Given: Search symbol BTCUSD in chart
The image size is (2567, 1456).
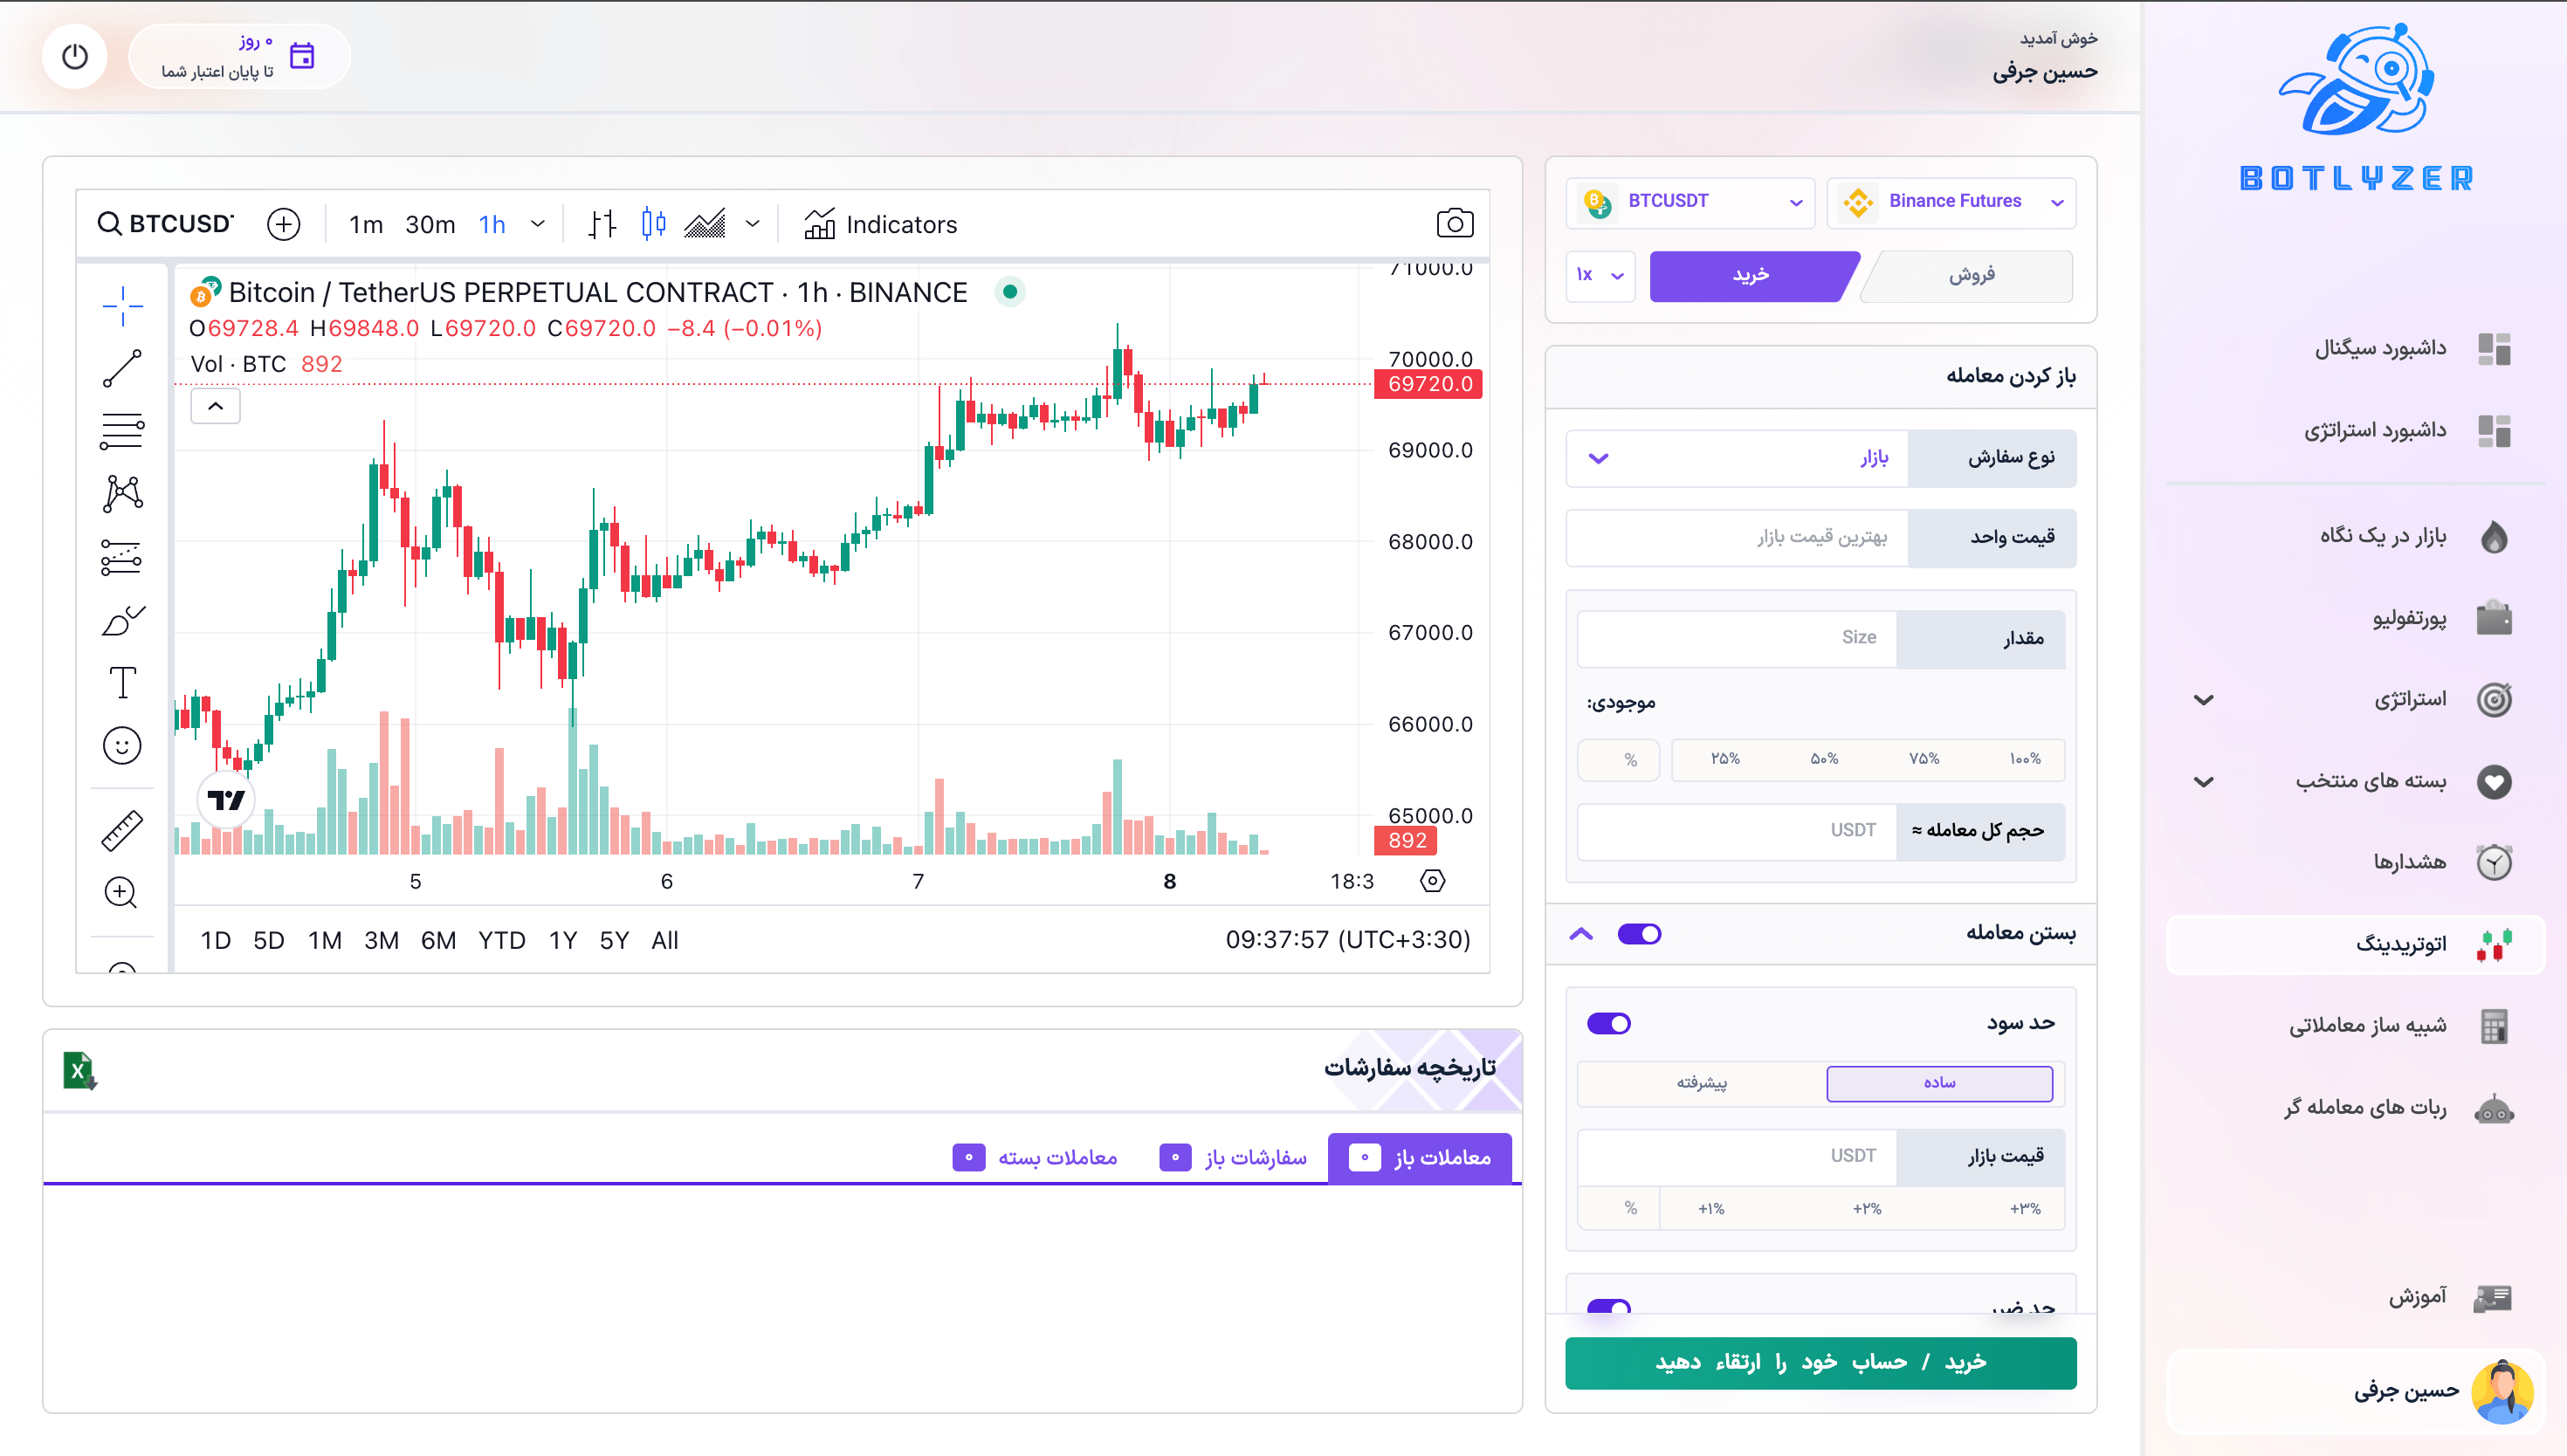Looking at the screenshot, I should click(165, 224).
